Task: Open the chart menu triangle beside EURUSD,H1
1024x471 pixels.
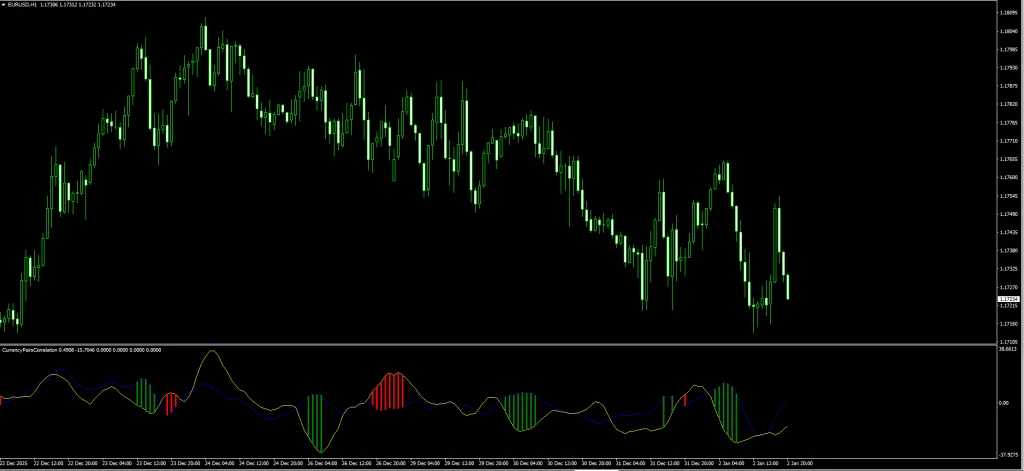Action: click(x=3, y=4)
